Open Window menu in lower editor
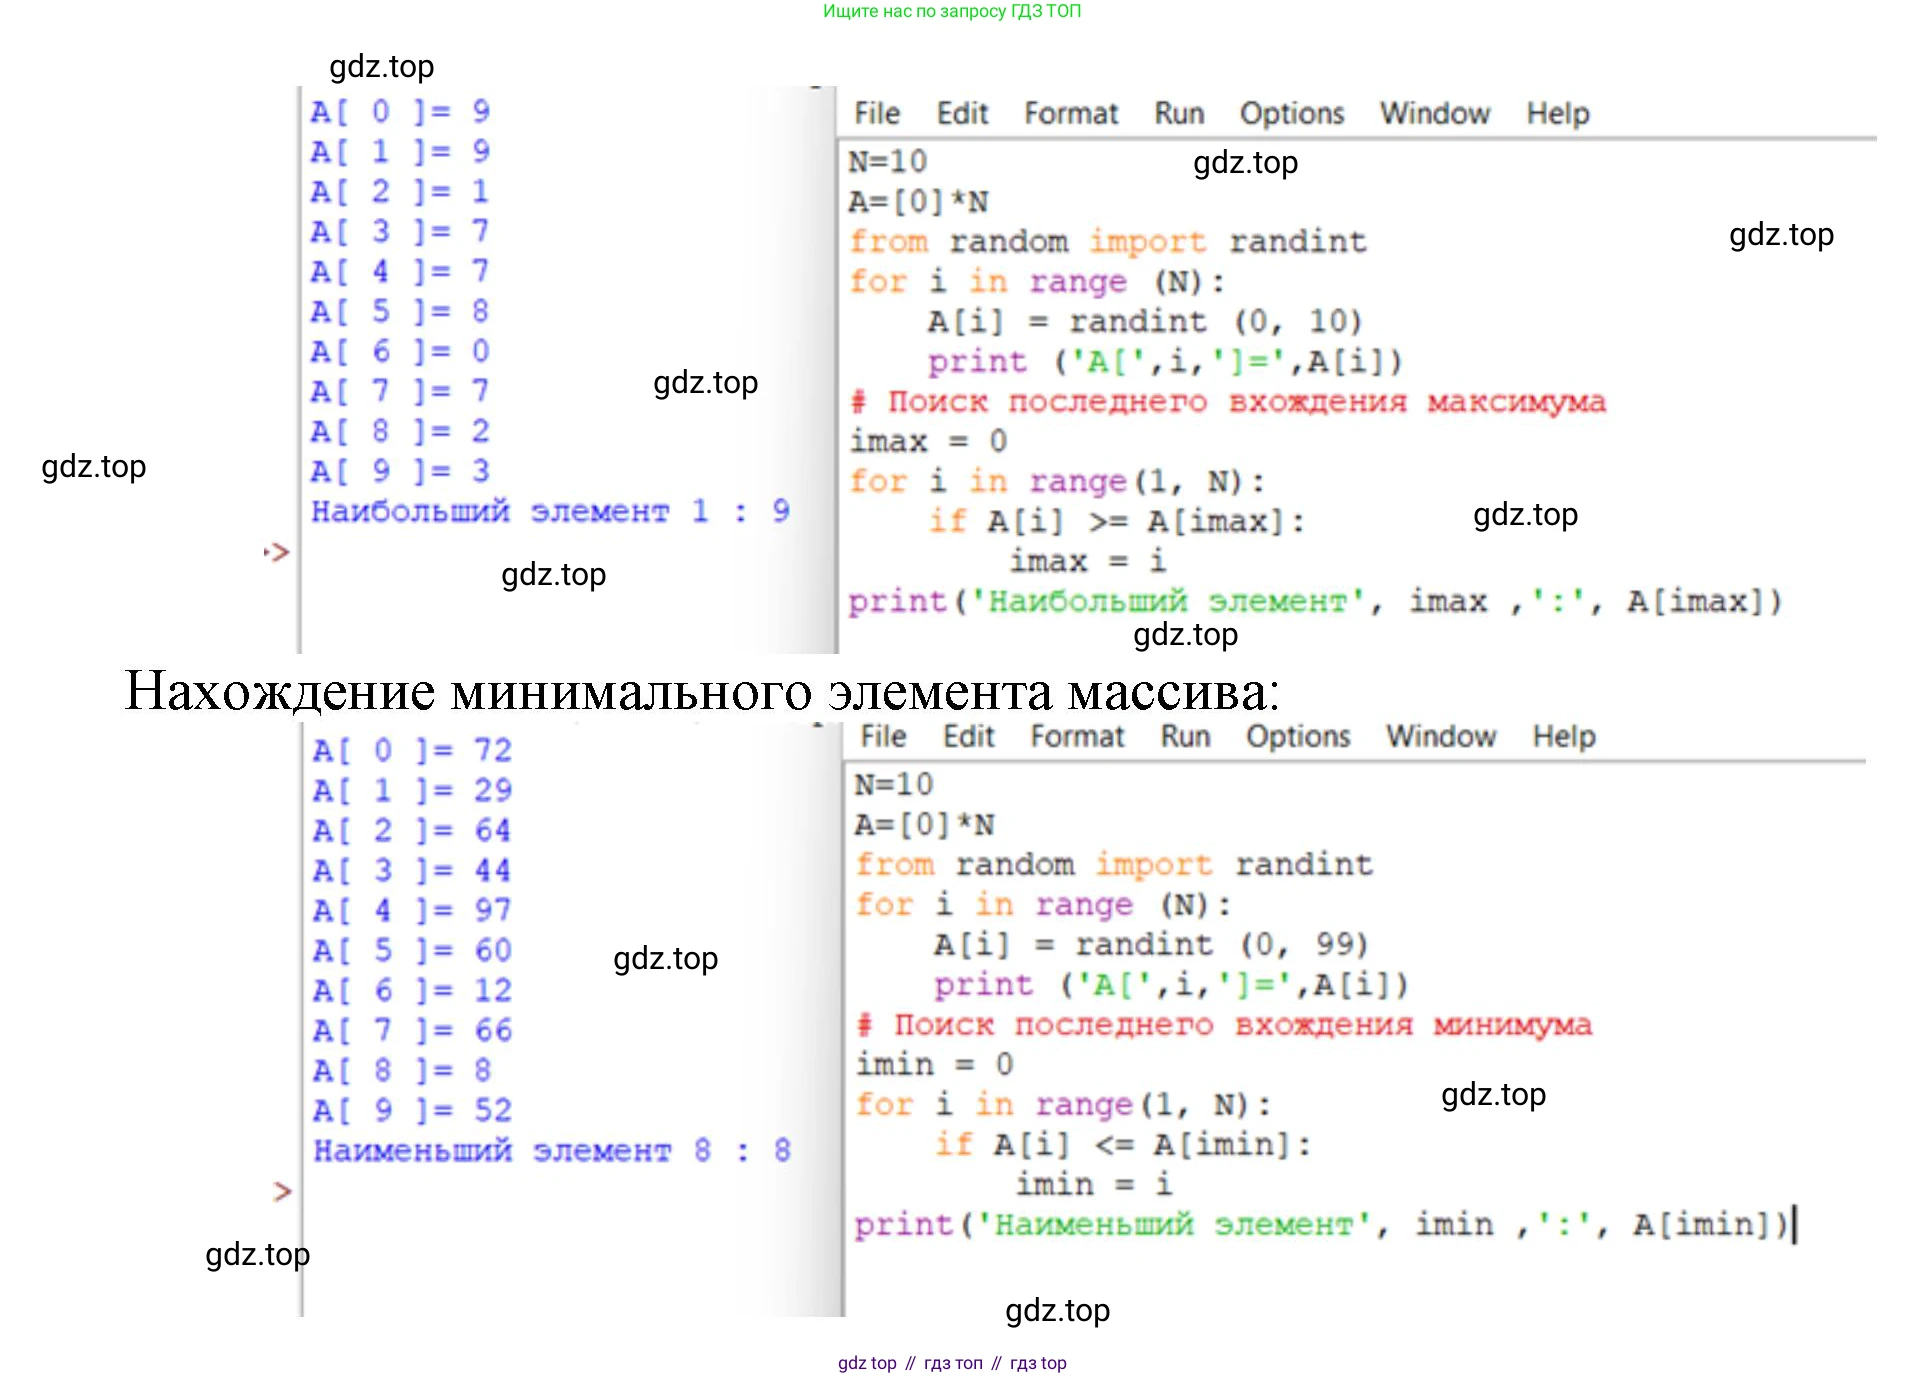The height and width of the screenshot is (1378, 1907). pyautogui.click(x=1440, y=736)
